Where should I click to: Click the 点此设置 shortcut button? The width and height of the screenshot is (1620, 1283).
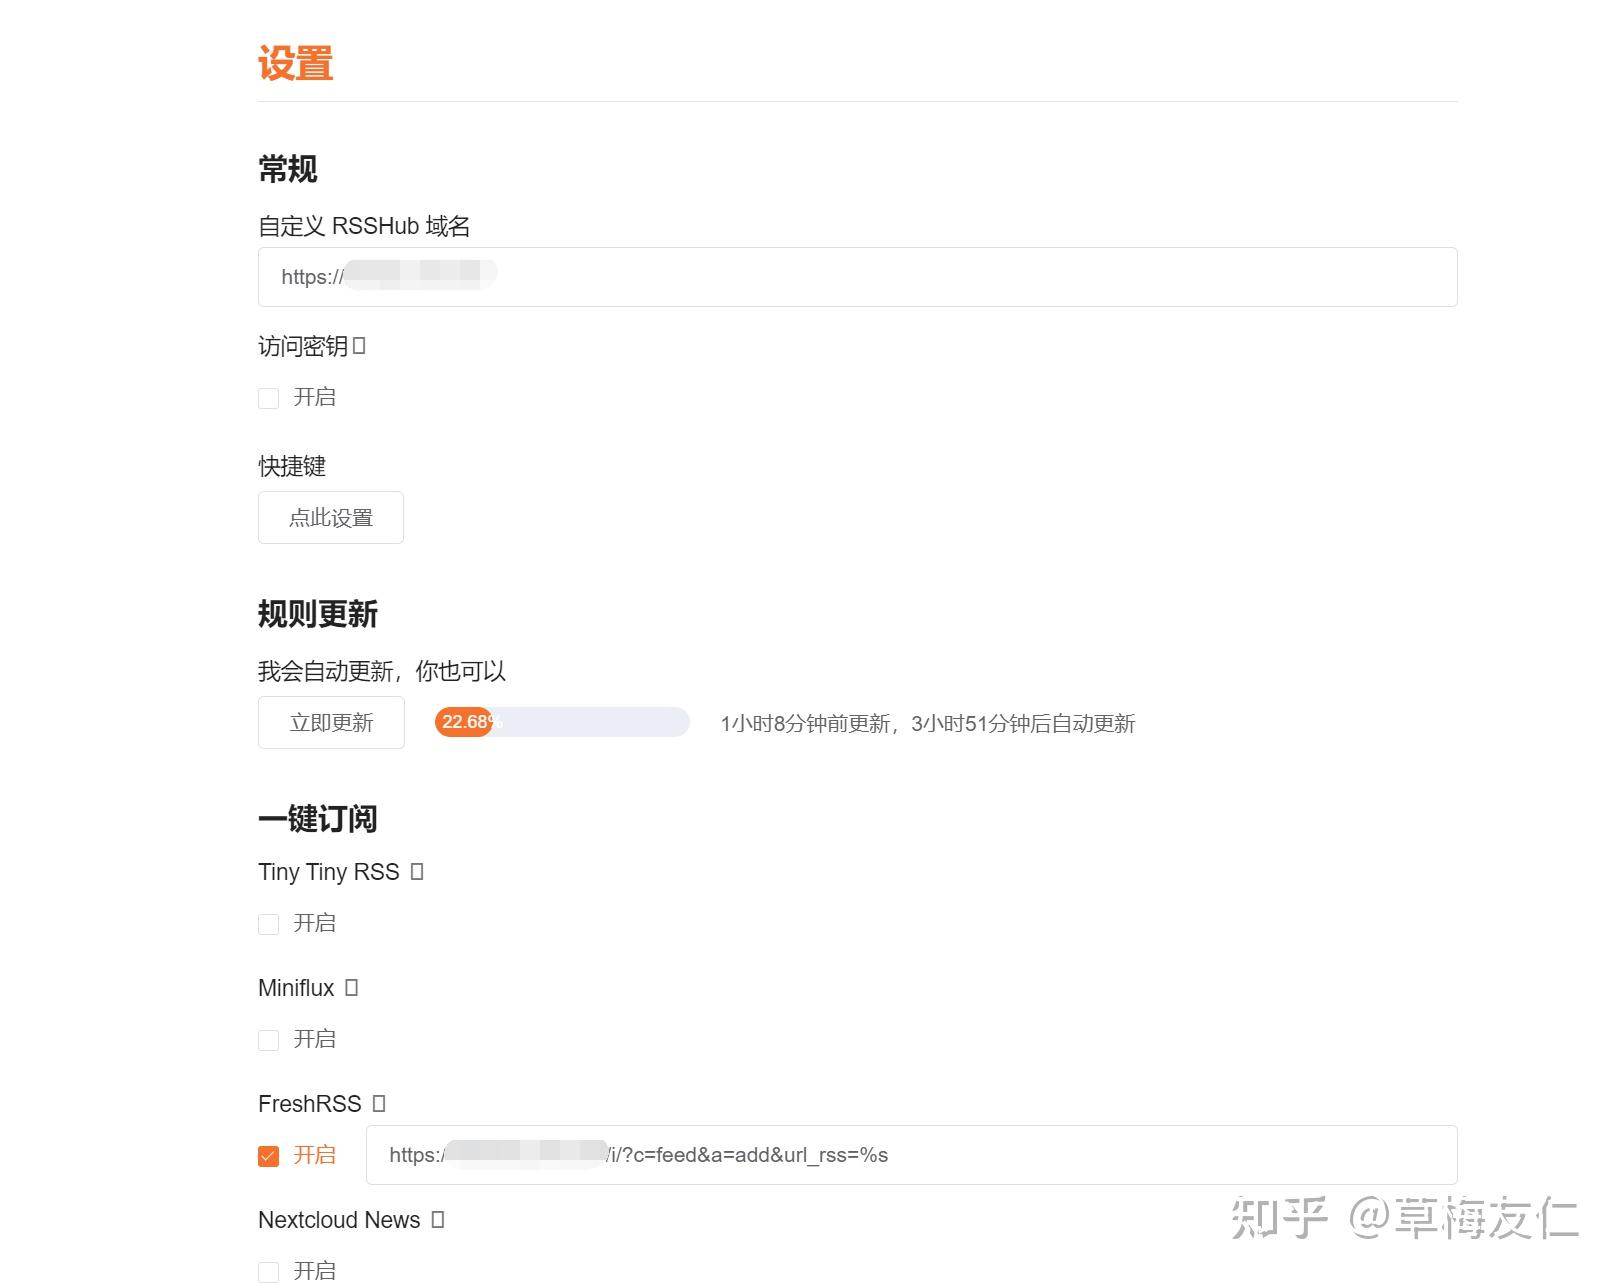pos(330,517)
